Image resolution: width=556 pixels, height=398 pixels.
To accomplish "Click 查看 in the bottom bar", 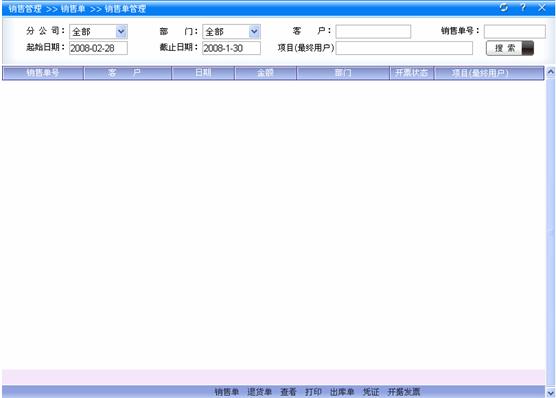I will click(x=288, y=392).
